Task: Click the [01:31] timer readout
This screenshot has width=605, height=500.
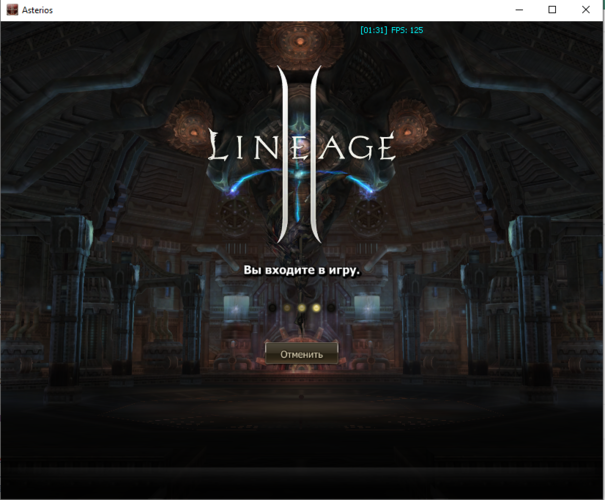Action: coord(373,31)
